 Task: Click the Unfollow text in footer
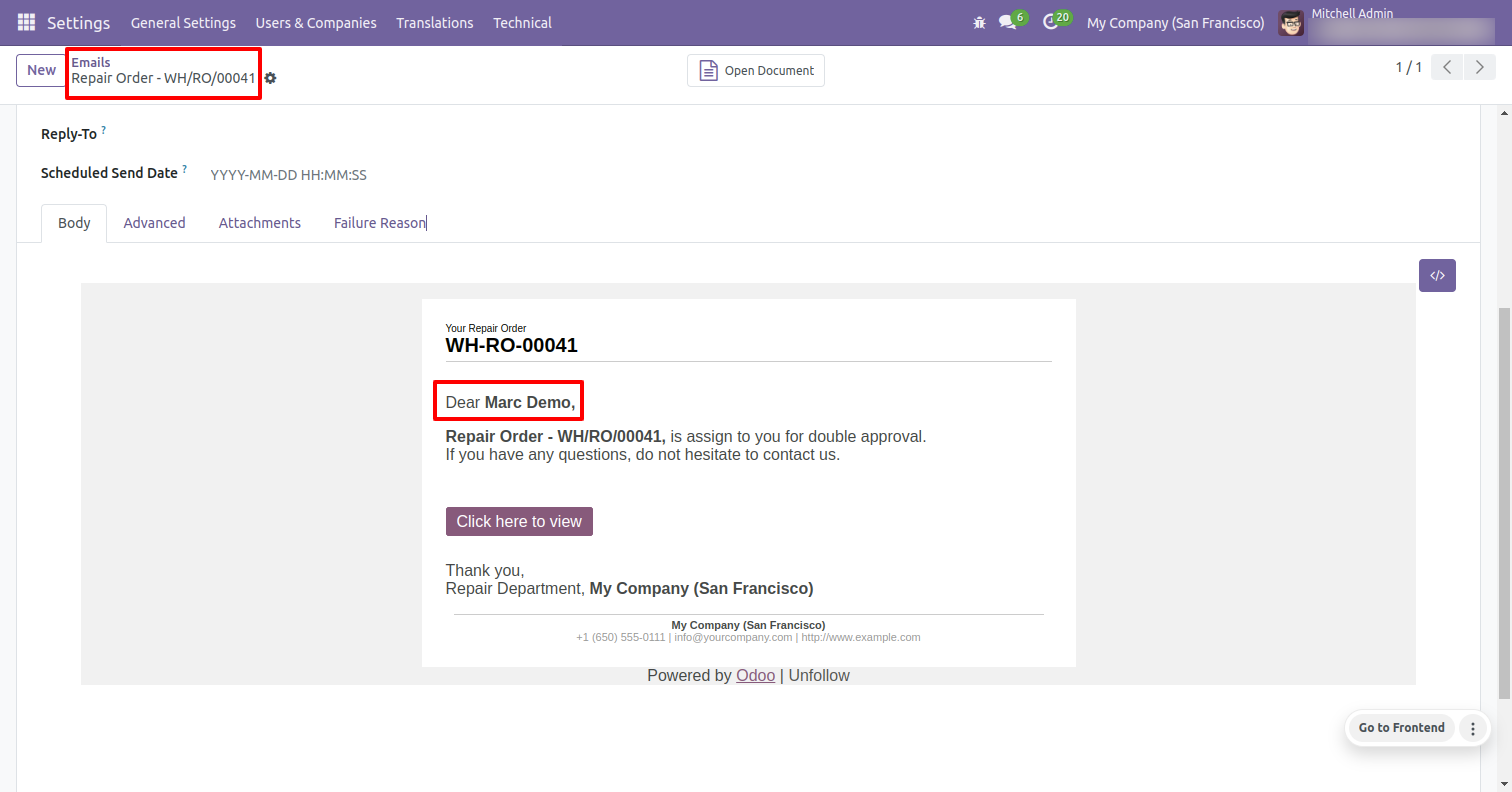tap(819, 676)
